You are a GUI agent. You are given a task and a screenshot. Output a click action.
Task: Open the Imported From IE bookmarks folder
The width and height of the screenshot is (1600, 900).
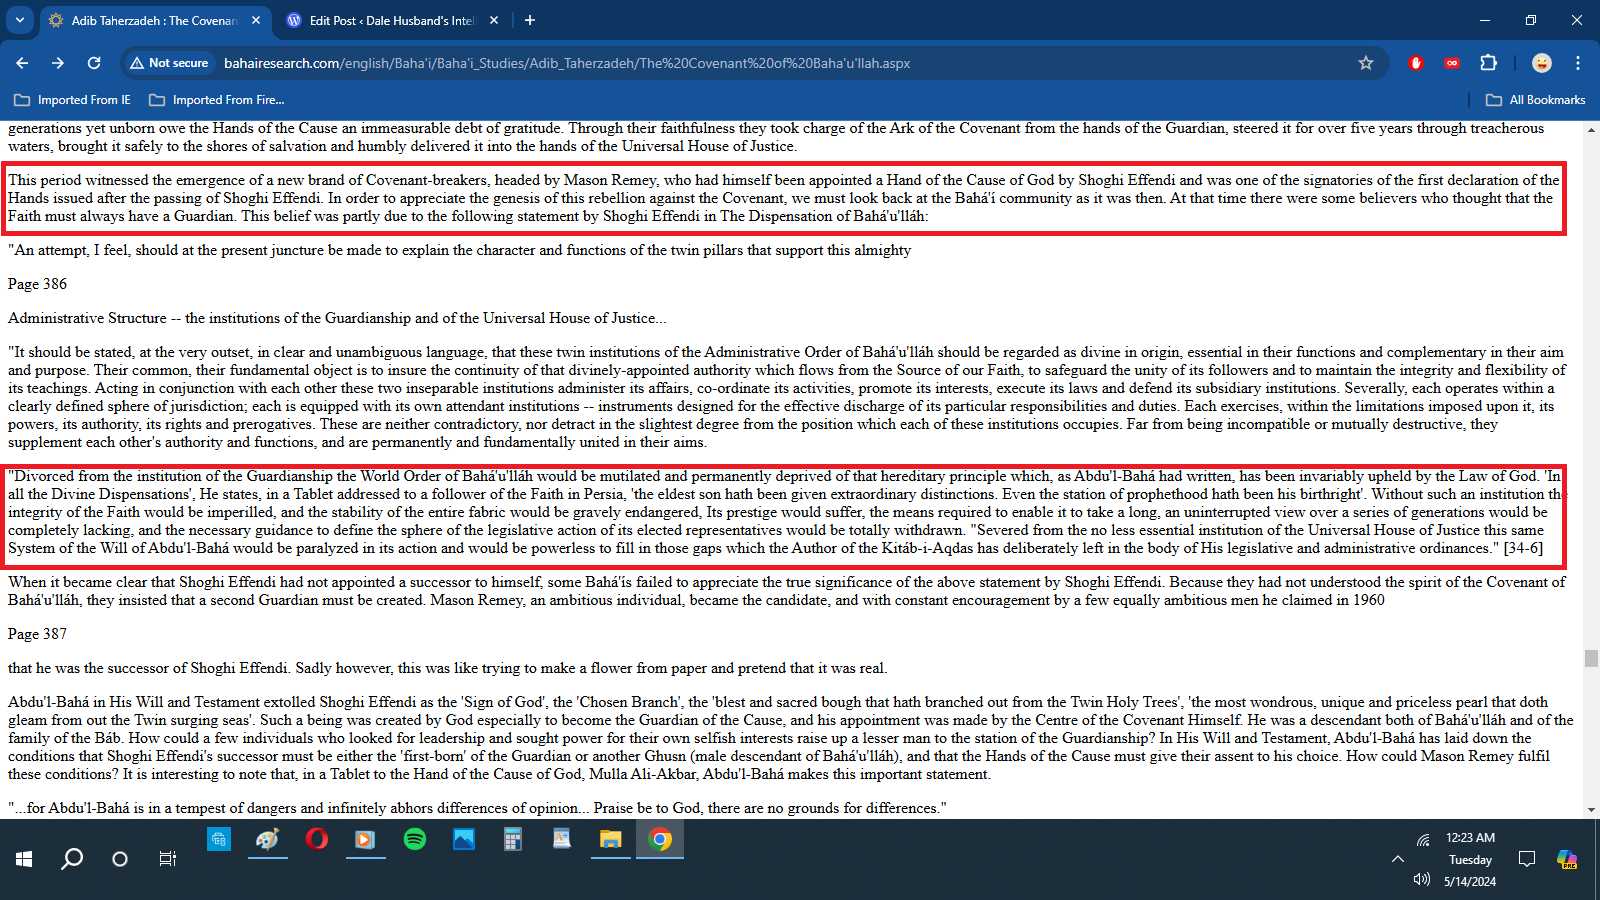[73, 100]
